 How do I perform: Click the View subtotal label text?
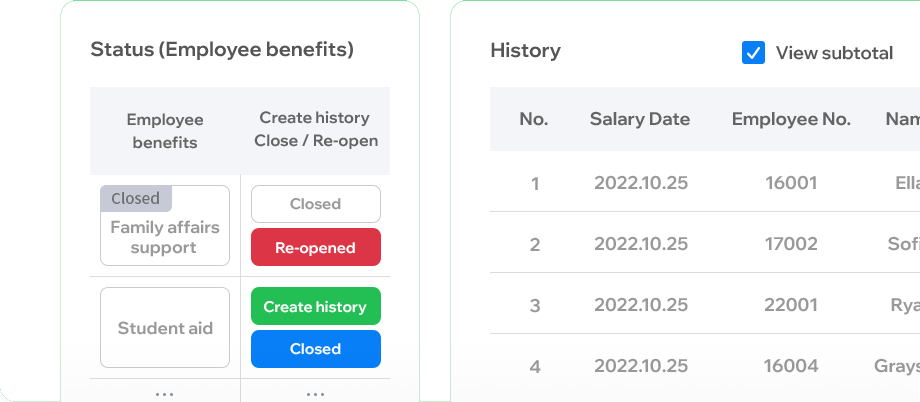click(x=834, y=53)
